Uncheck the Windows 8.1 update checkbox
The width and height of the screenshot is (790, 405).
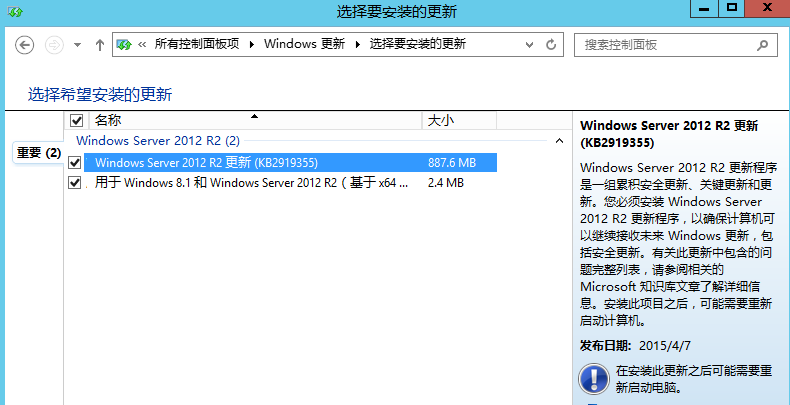pyautogui.click(x=75, y=183)
